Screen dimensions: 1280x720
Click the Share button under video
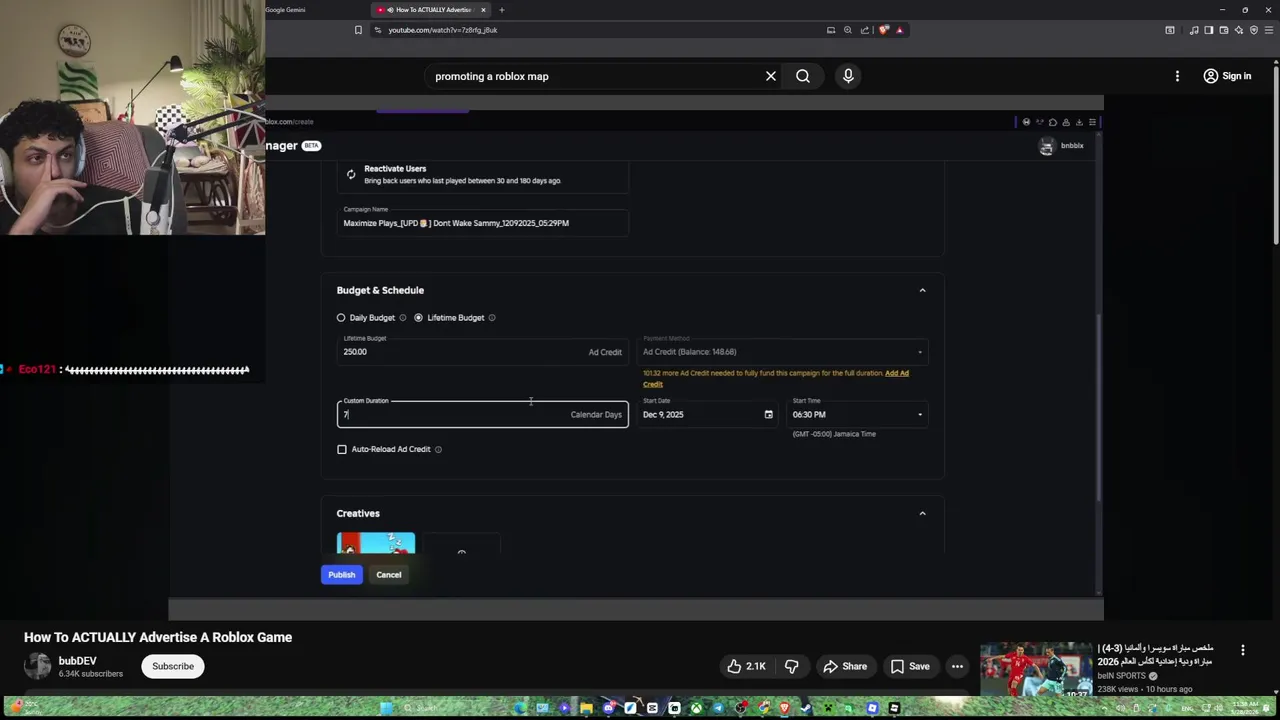pos(845,666)
